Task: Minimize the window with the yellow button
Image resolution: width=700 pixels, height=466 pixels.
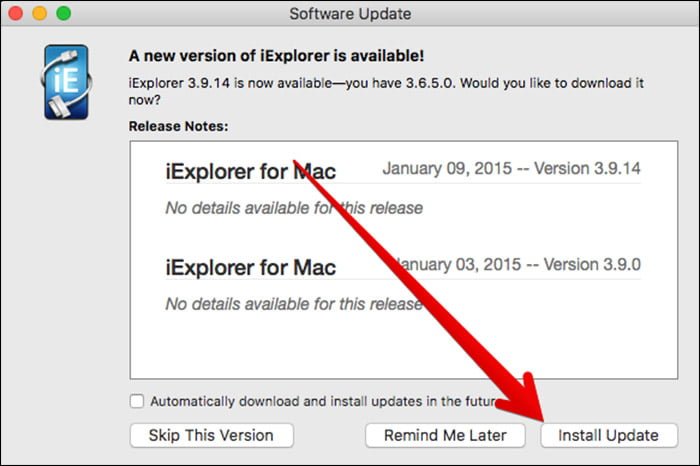Action: [x=42, y=15]
